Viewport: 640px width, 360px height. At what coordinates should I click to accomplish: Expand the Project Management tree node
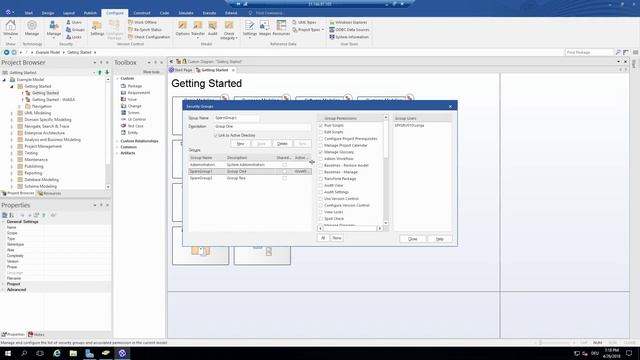click(x=12, y=146)
